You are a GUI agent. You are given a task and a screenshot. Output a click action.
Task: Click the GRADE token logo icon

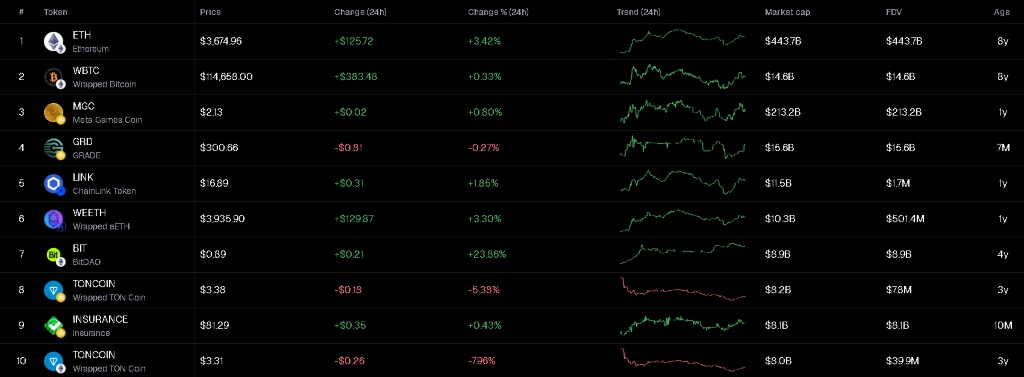54,148
